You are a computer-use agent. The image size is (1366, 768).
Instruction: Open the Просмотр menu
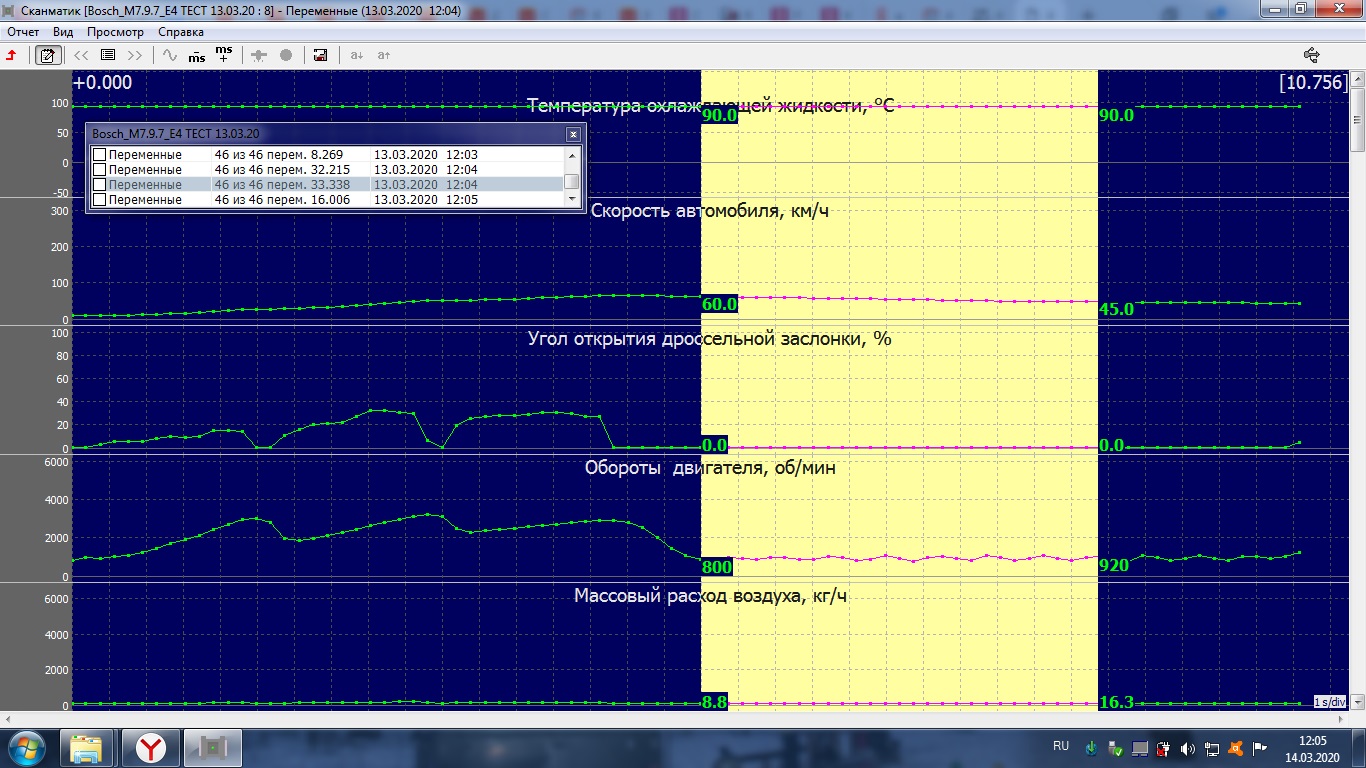pyautogui.click(x=116, y=32)
